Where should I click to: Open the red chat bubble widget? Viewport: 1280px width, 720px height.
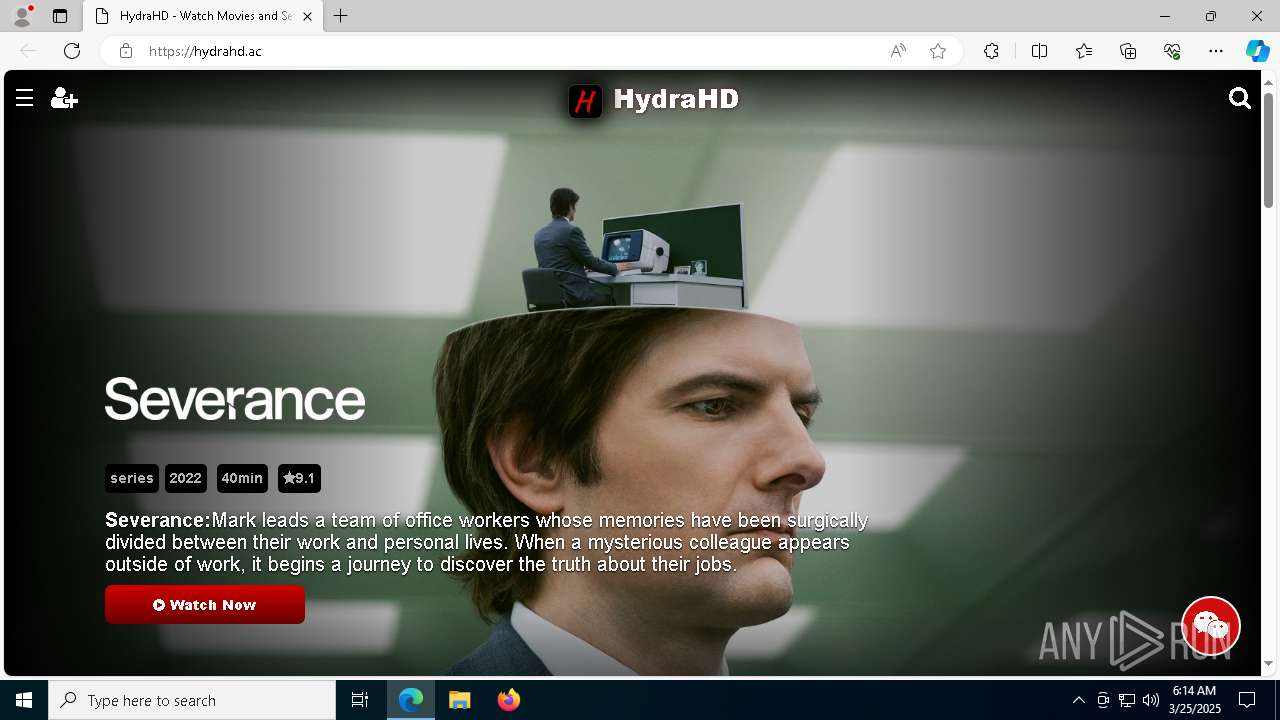[x=1211, y=626]
